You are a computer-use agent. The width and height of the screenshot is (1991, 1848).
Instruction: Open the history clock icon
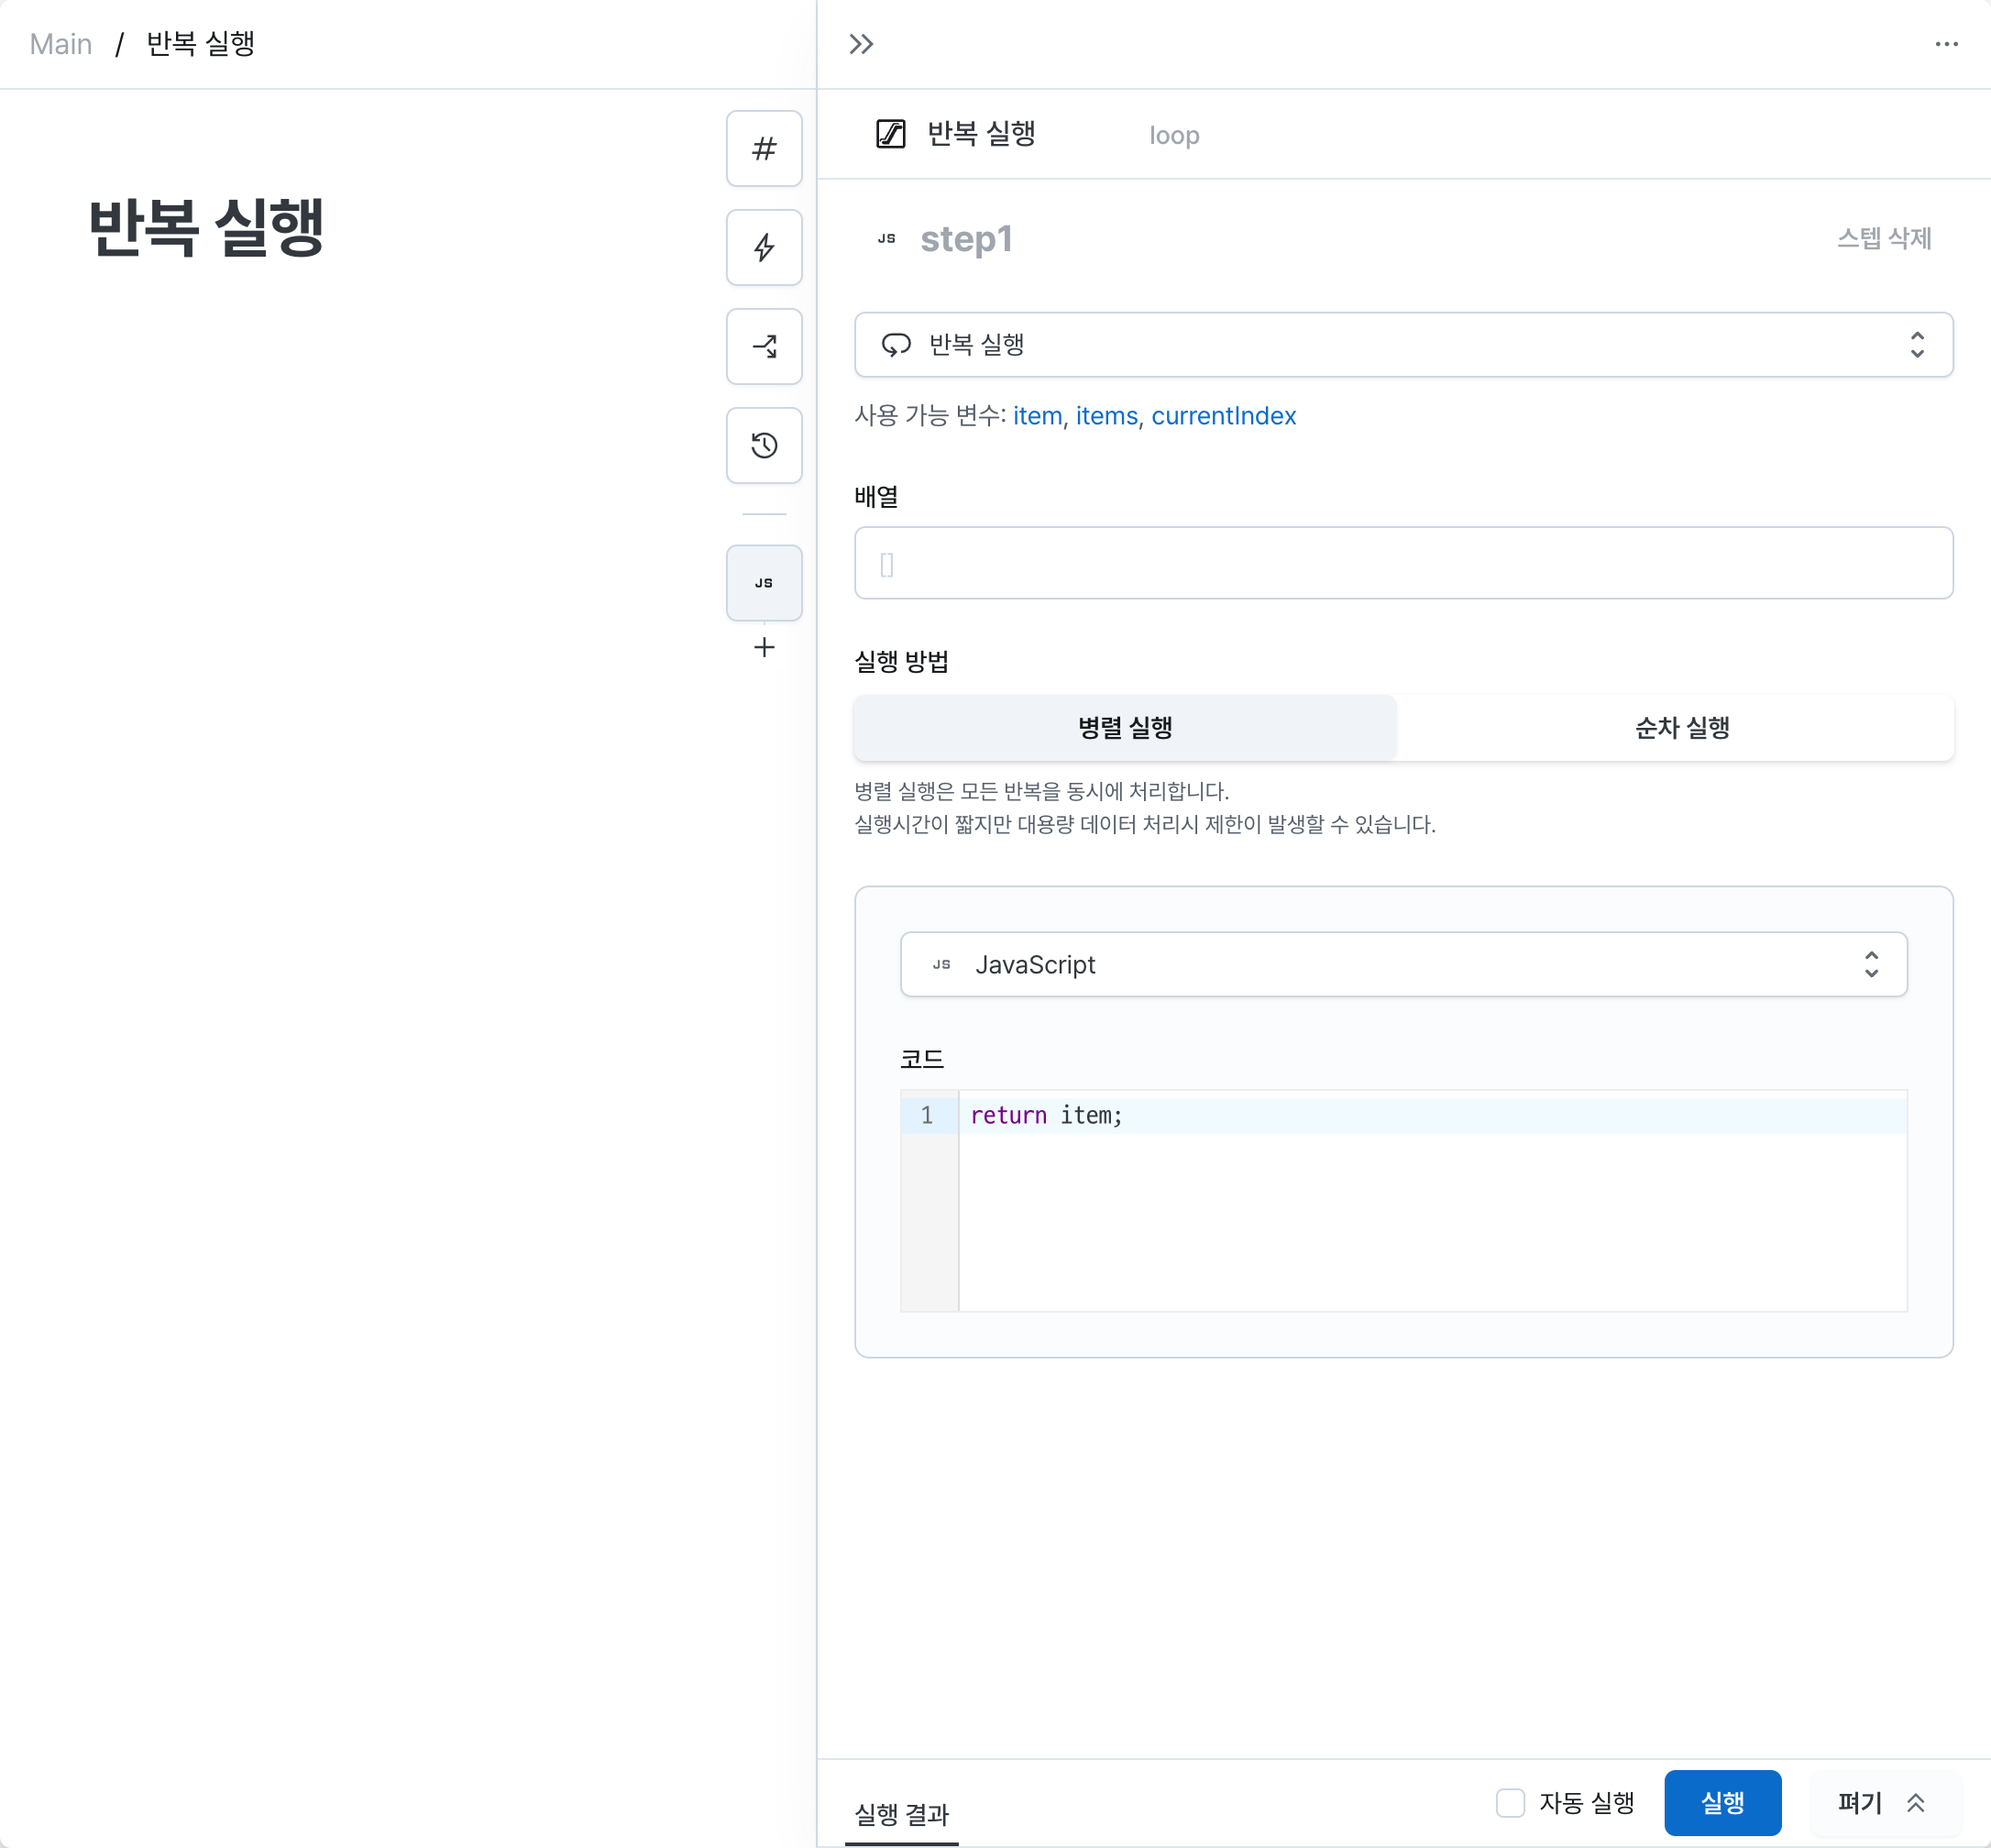[764, 445]
